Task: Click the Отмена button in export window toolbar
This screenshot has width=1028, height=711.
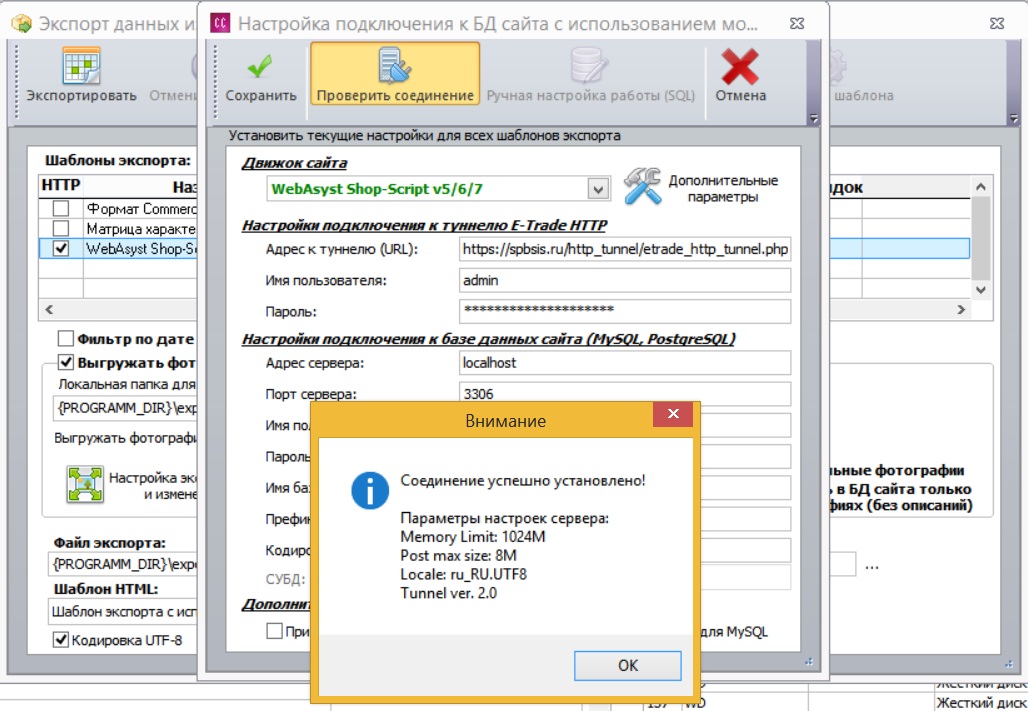Action: (173, 74)
